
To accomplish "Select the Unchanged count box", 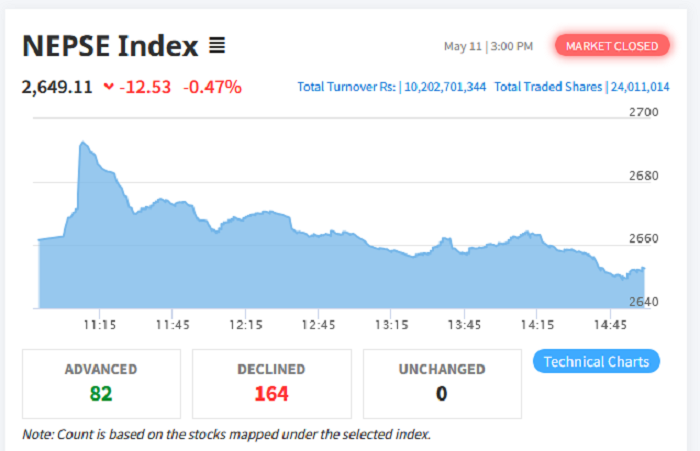I will pos(441,382).
